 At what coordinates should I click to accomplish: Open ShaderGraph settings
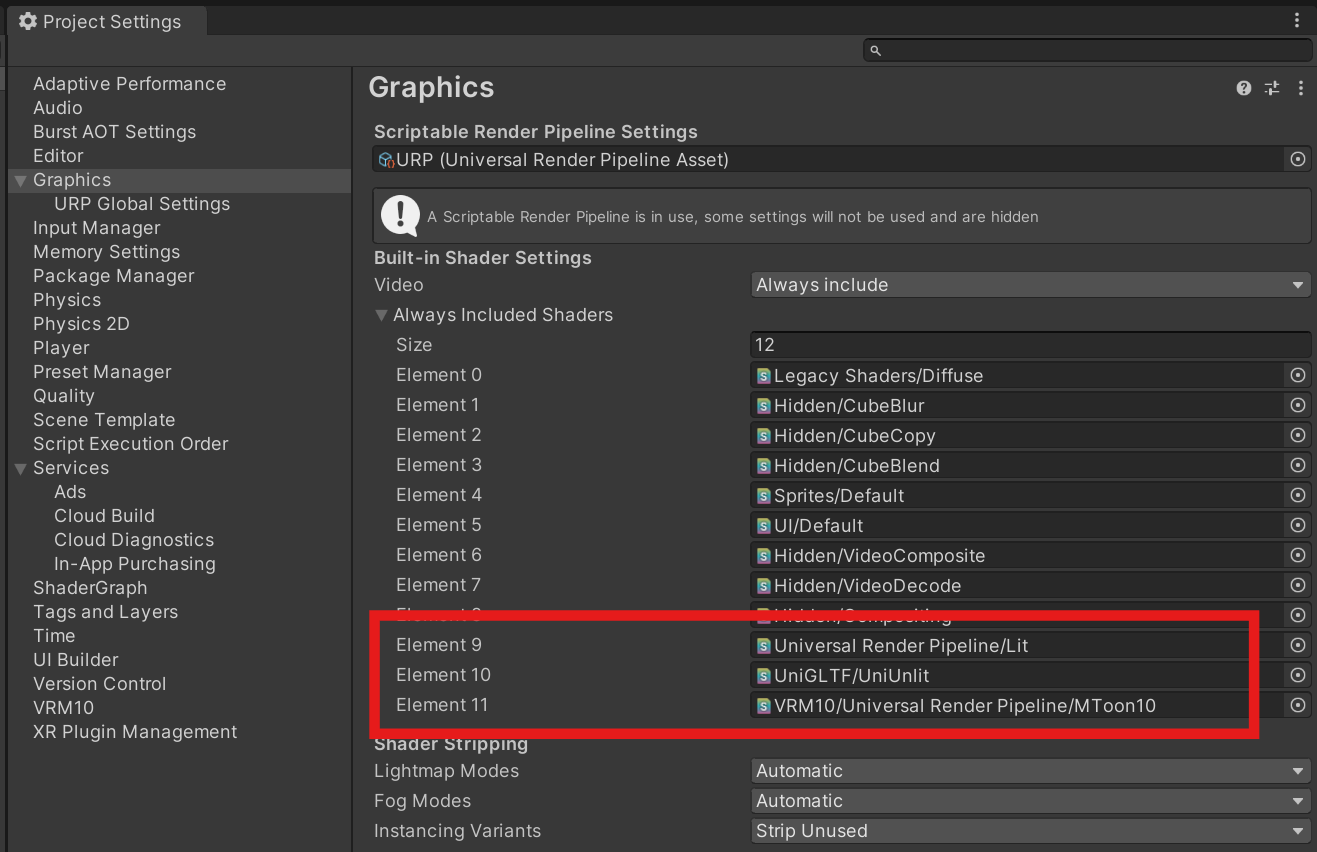[x=90, y=588]
